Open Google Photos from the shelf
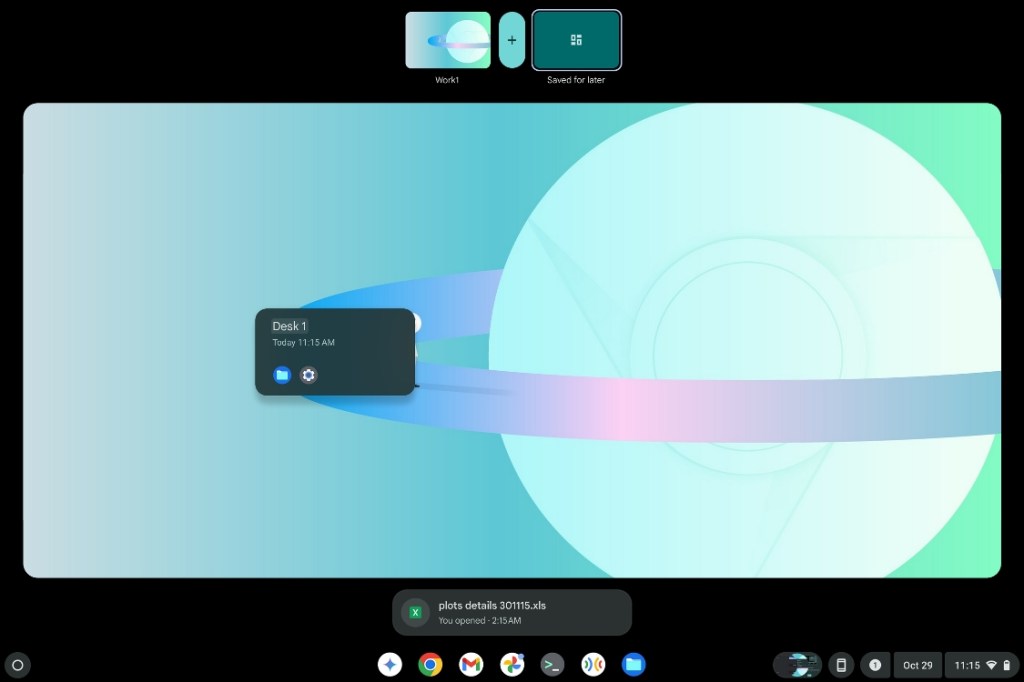 (512, 665)
